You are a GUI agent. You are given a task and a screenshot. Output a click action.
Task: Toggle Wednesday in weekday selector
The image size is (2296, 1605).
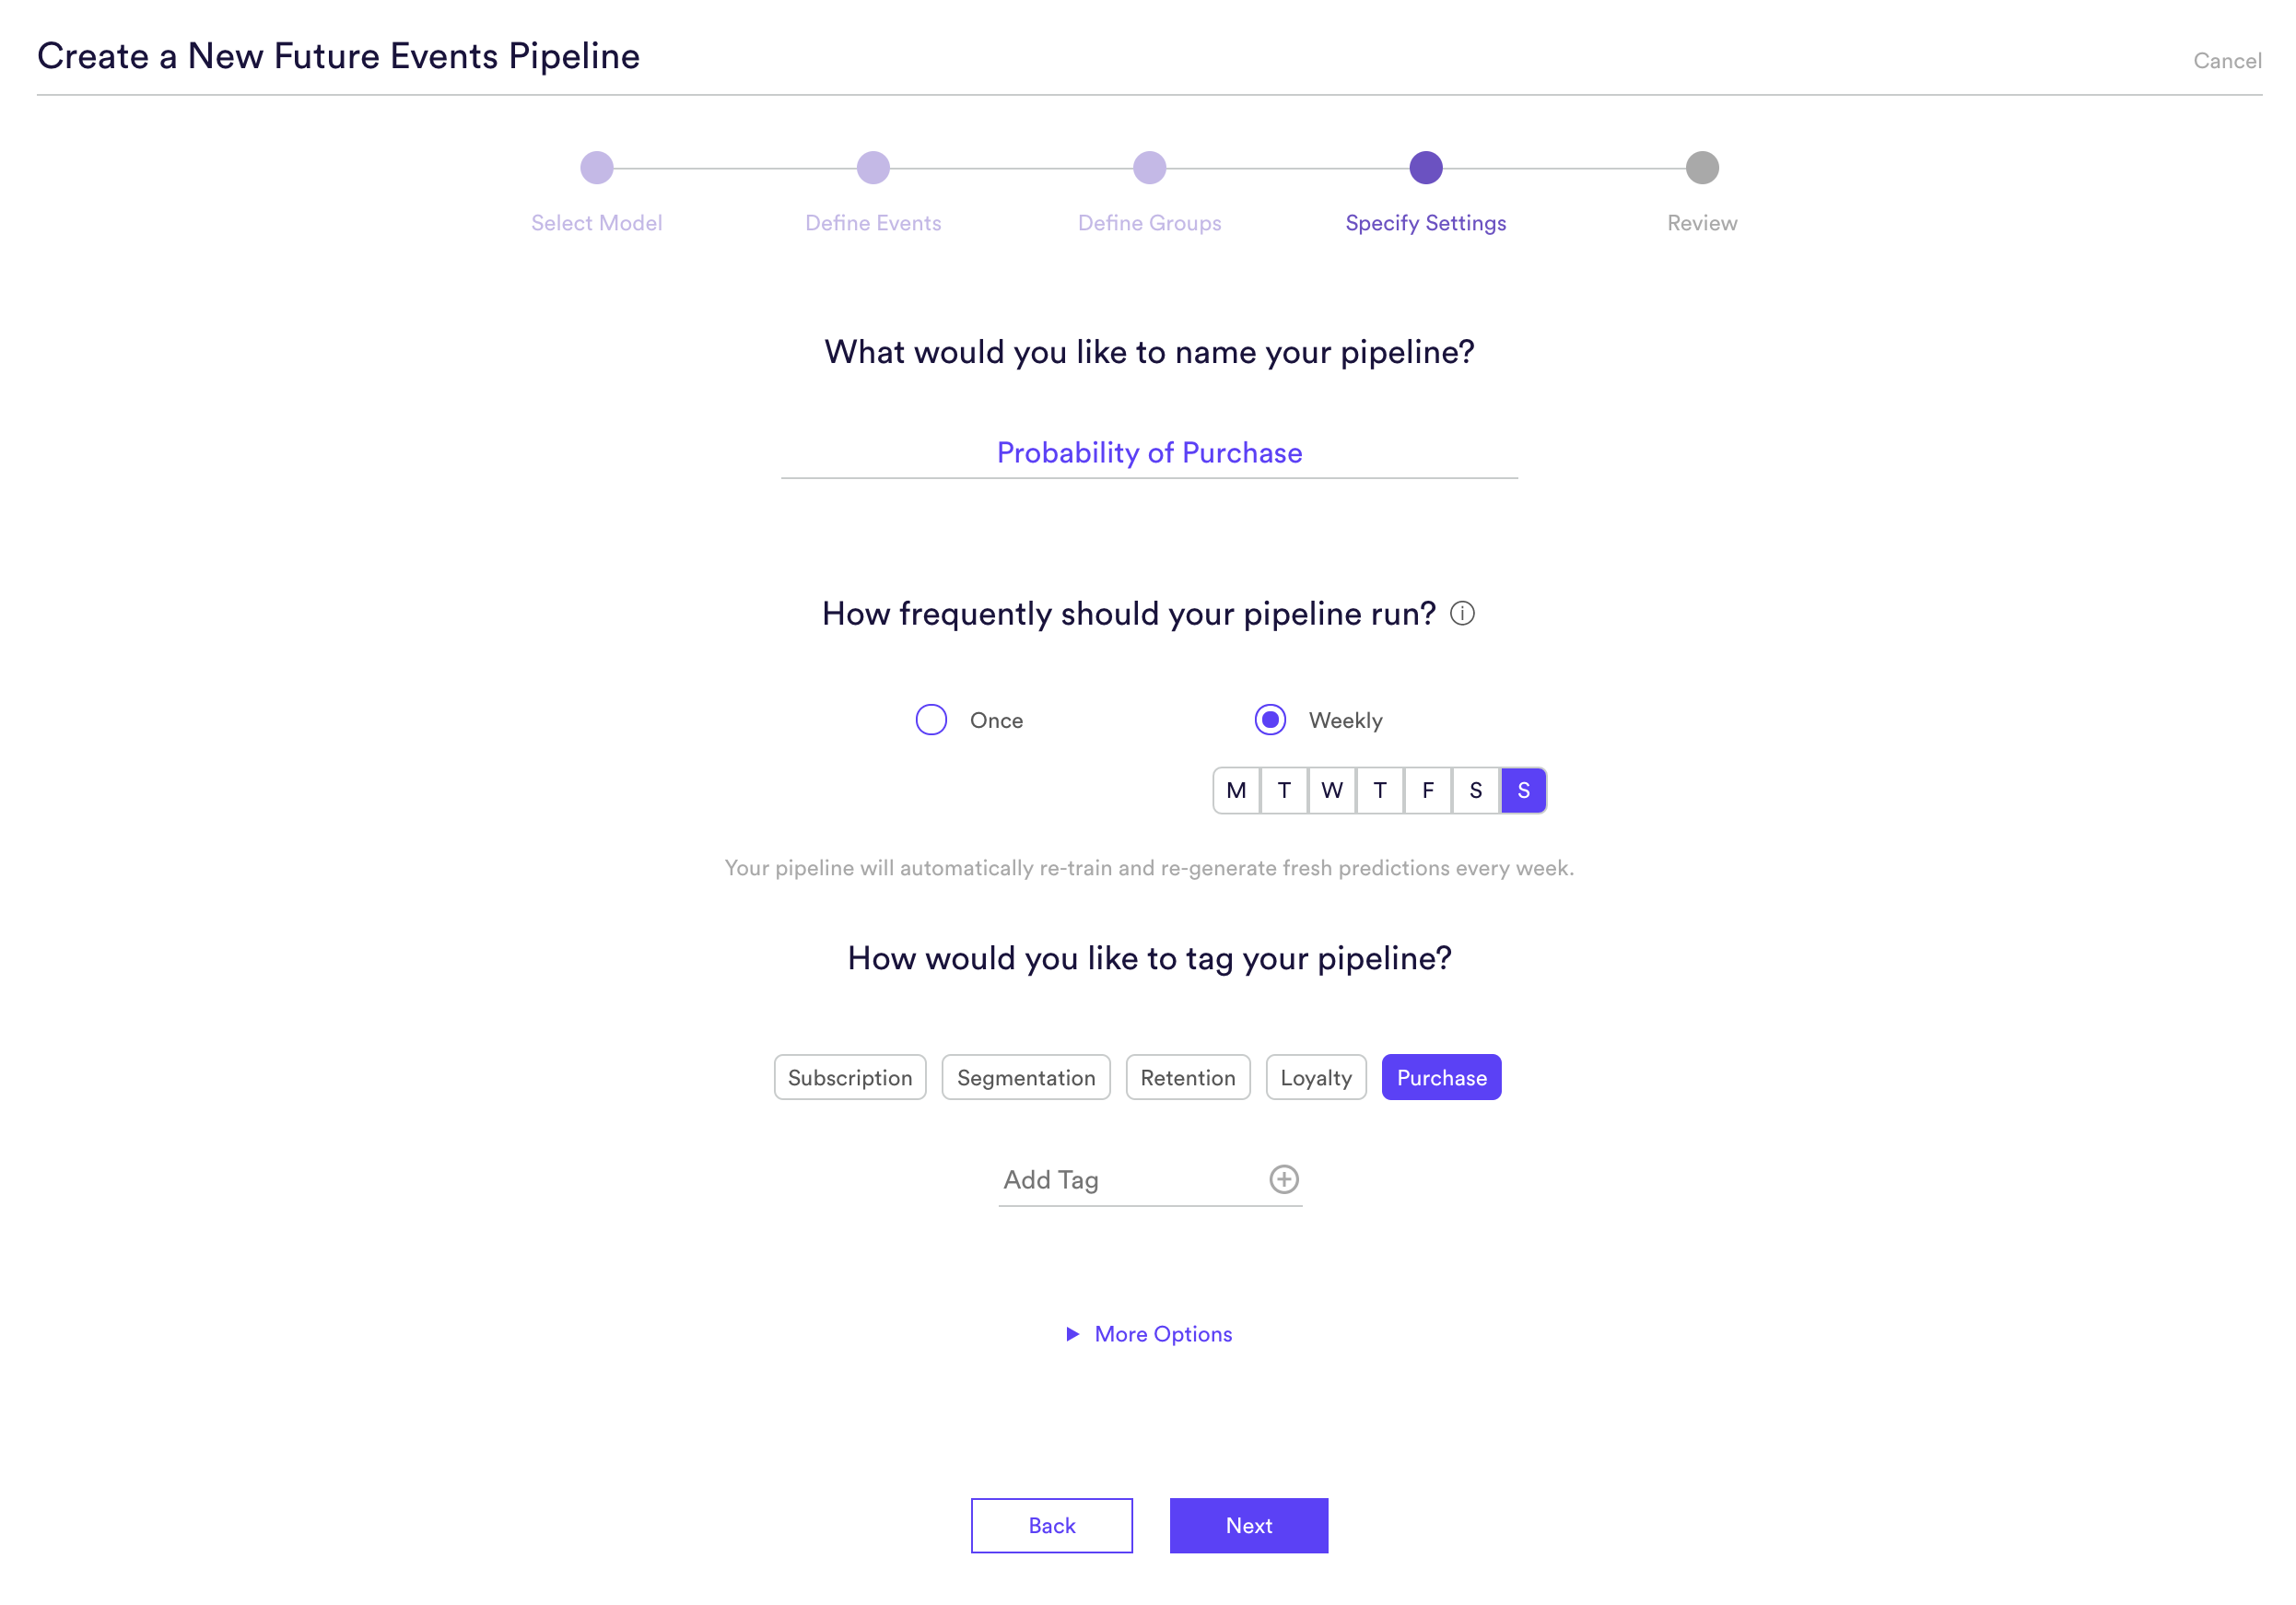tap(1332, 791)
